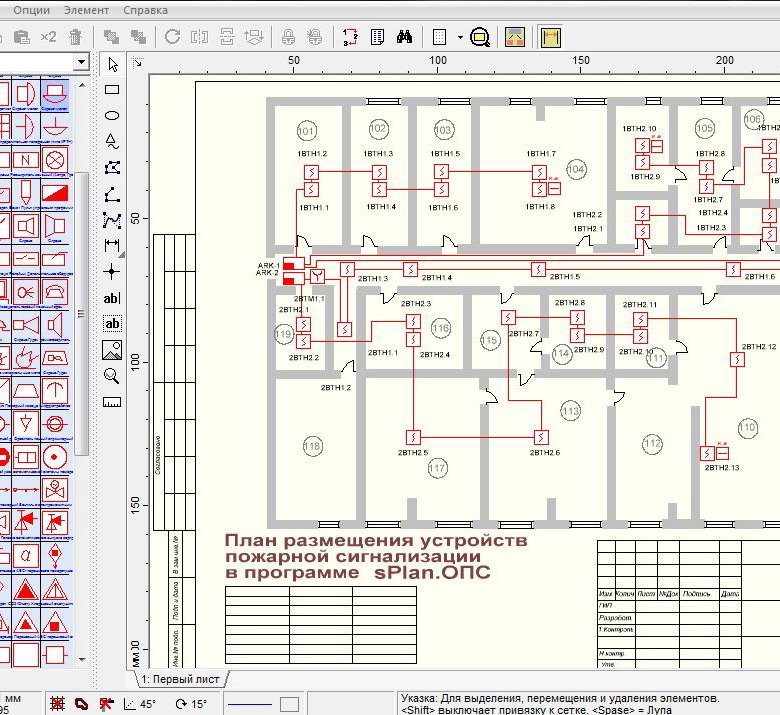The image size is (780, 715).
Task: Open the Справка menu
Action: click(x=146, y=10)
